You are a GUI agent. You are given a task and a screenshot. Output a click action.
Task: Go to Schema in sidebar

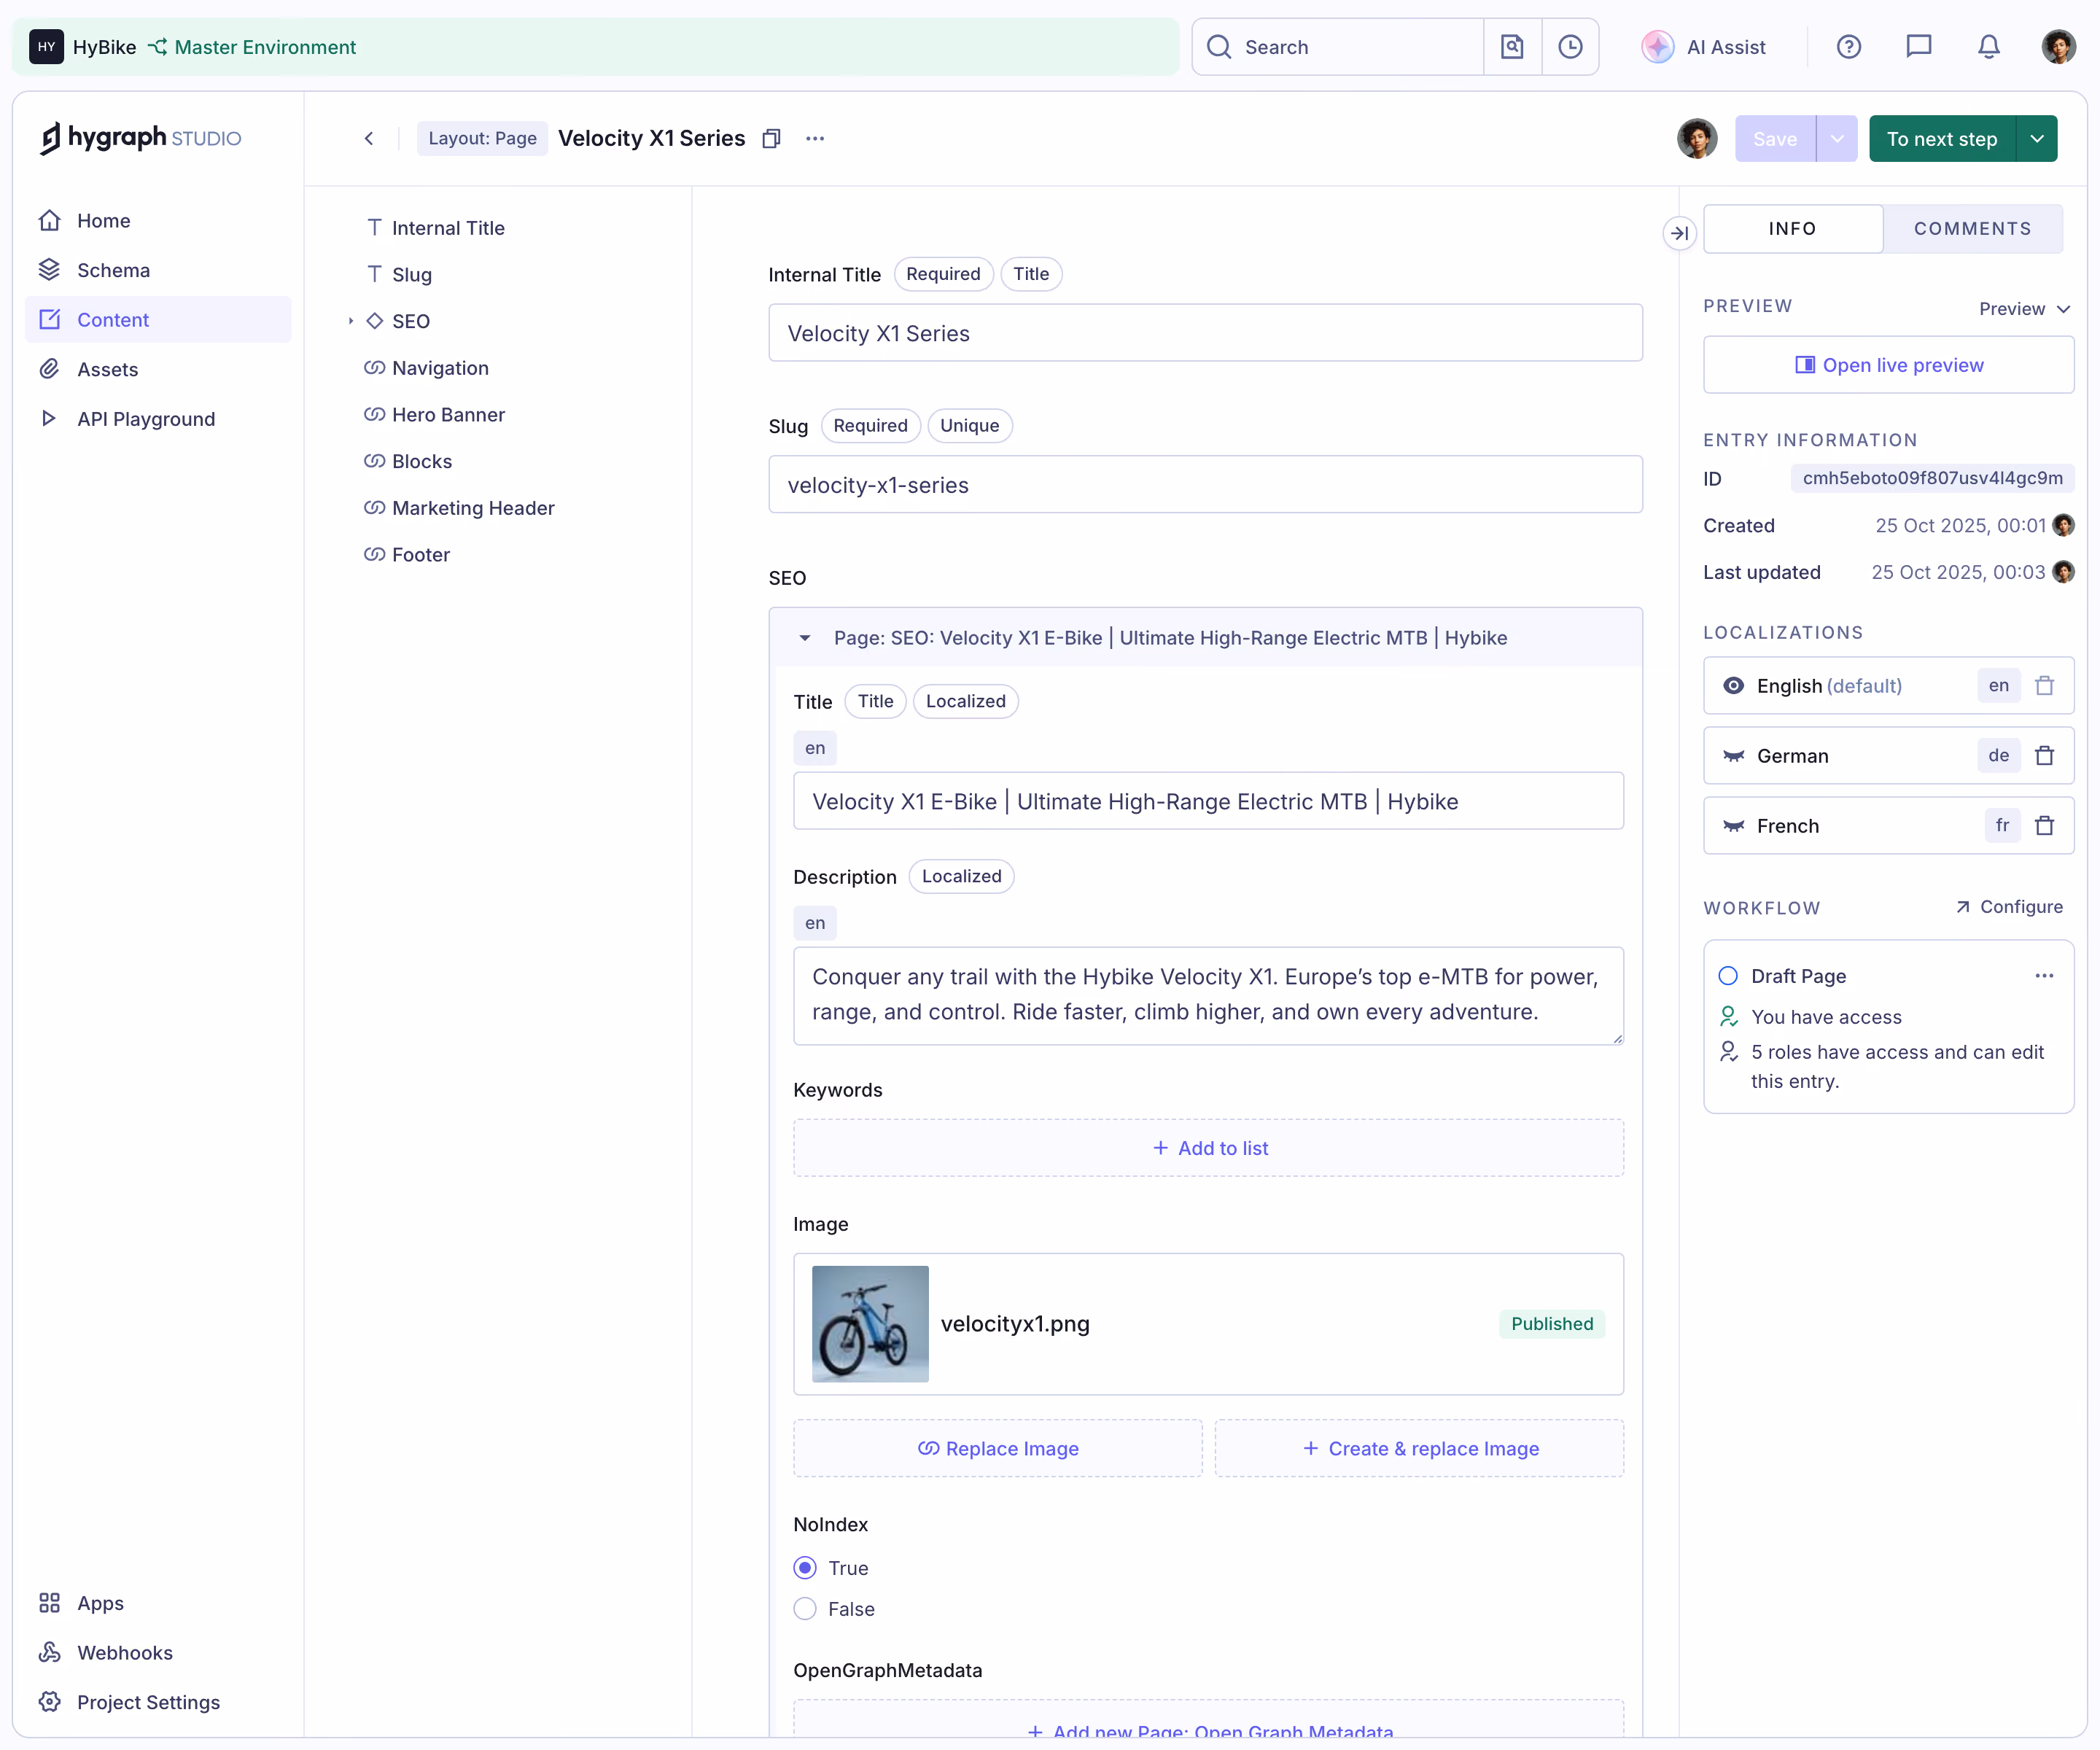pos(158,270)
